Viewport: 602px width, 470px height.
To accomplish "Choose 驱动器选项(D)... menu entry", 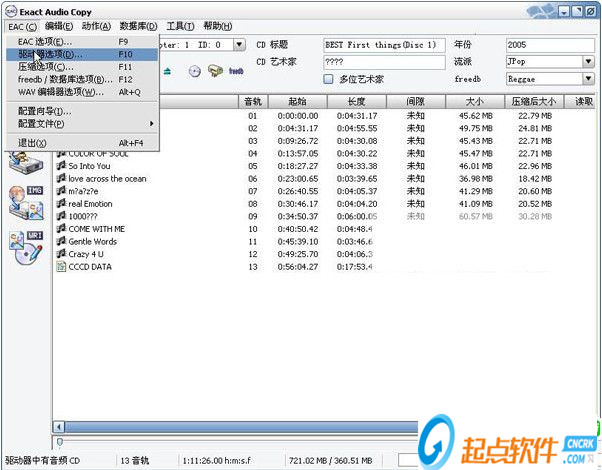I will [83, 54].
